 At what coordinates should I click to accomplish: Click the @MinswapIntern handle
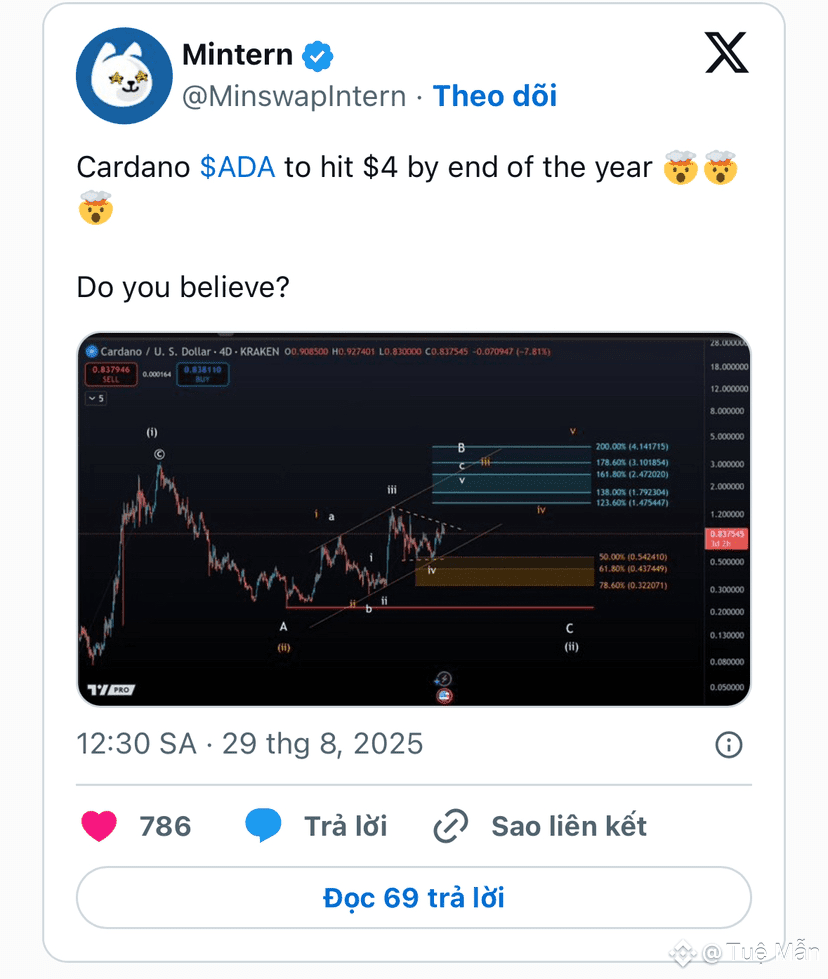(294, 96)
